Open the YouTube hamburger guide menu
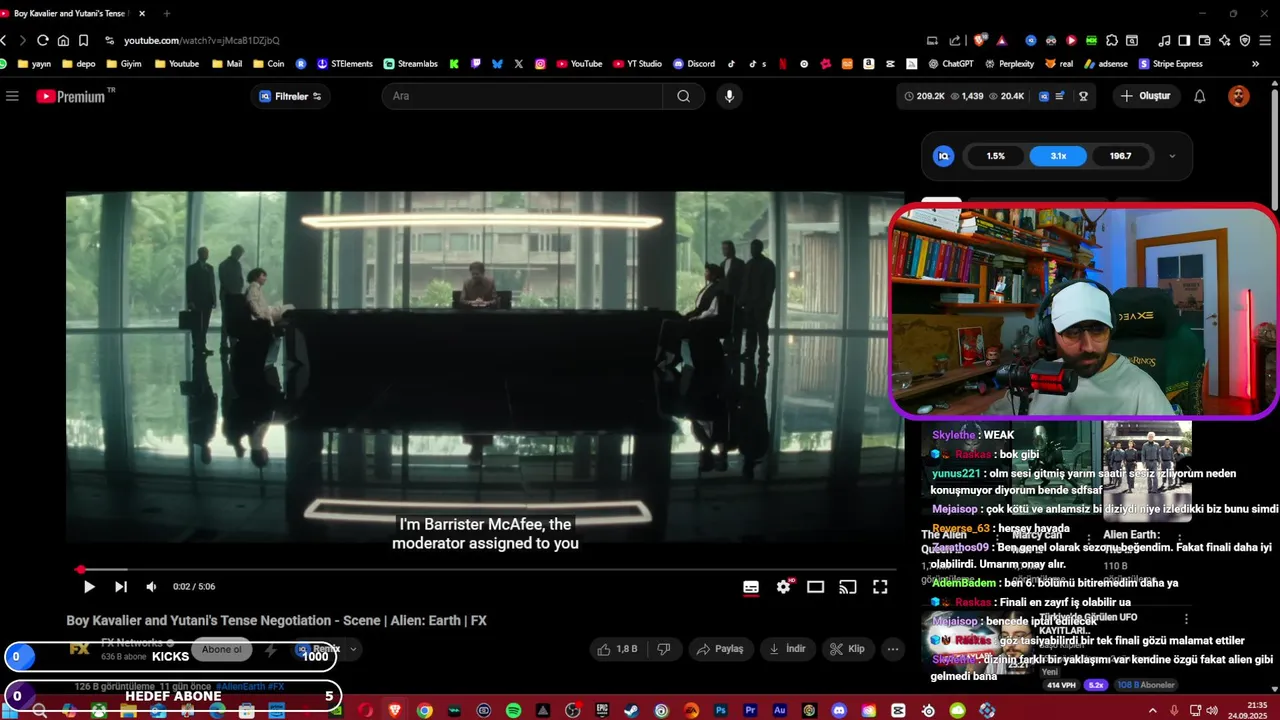The height and width of the screenshot is (720, 1280). [12, 96]
